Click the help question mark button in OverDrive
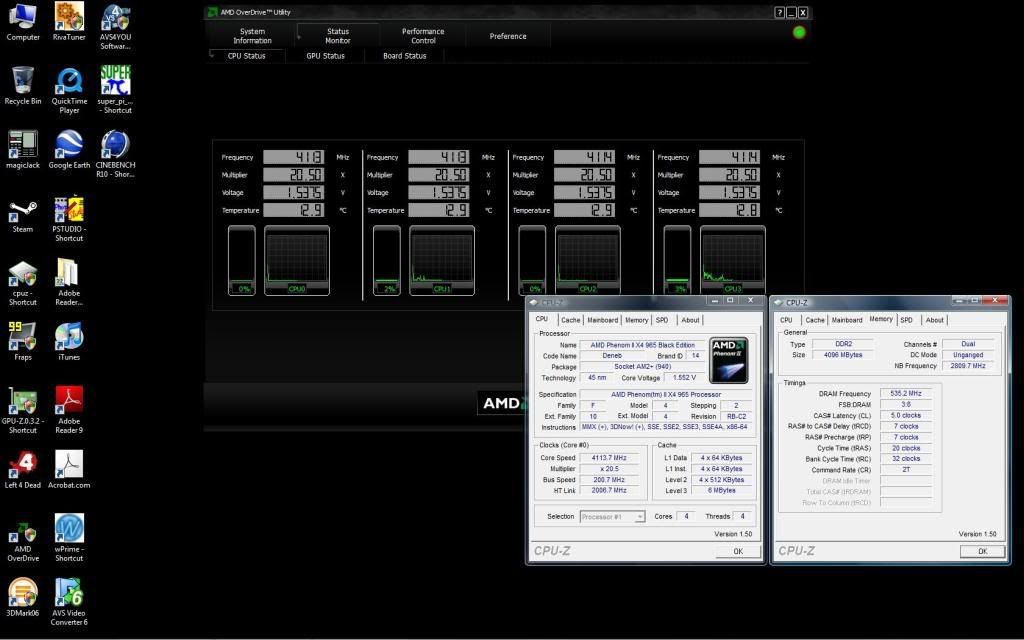1024x640 pixels. (x=779, y=12)
